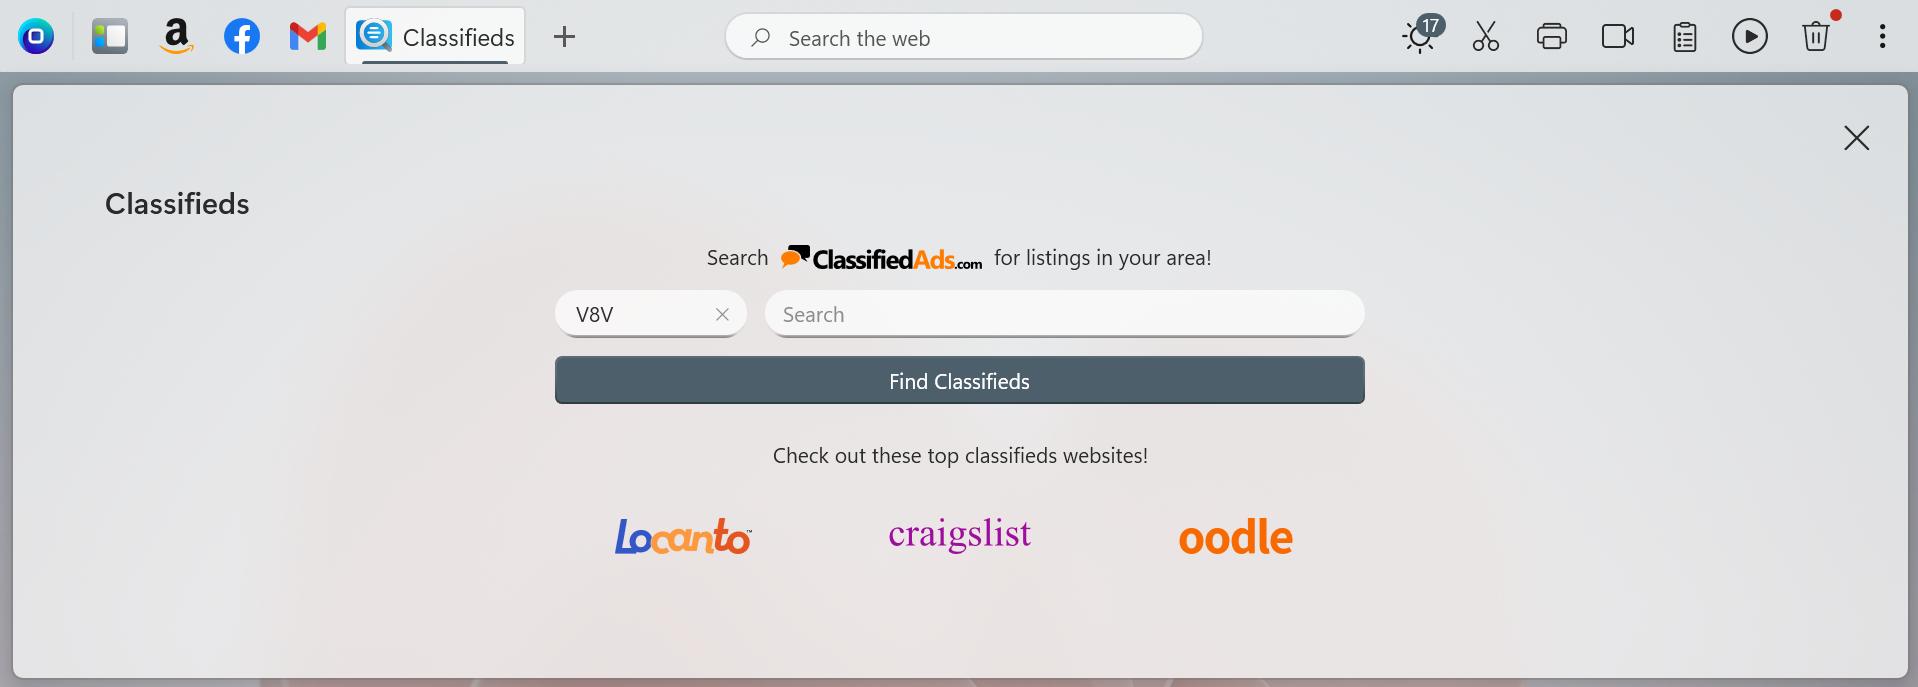Image resolution: width=1918 pixels, height=687 pixels.
Task: Open the Gmail shortcut icon
Action: click(x=308, y=37)
